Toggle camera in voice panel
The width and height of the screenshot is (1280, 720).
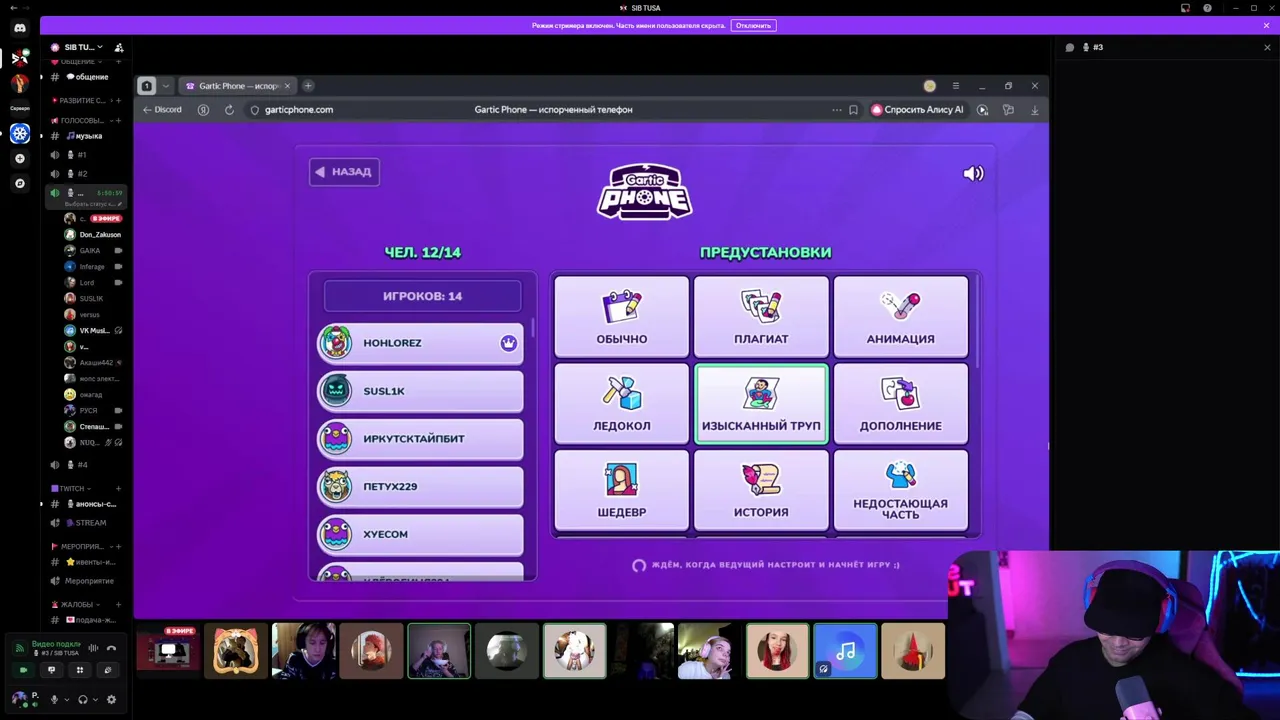[x=23, y=670]
